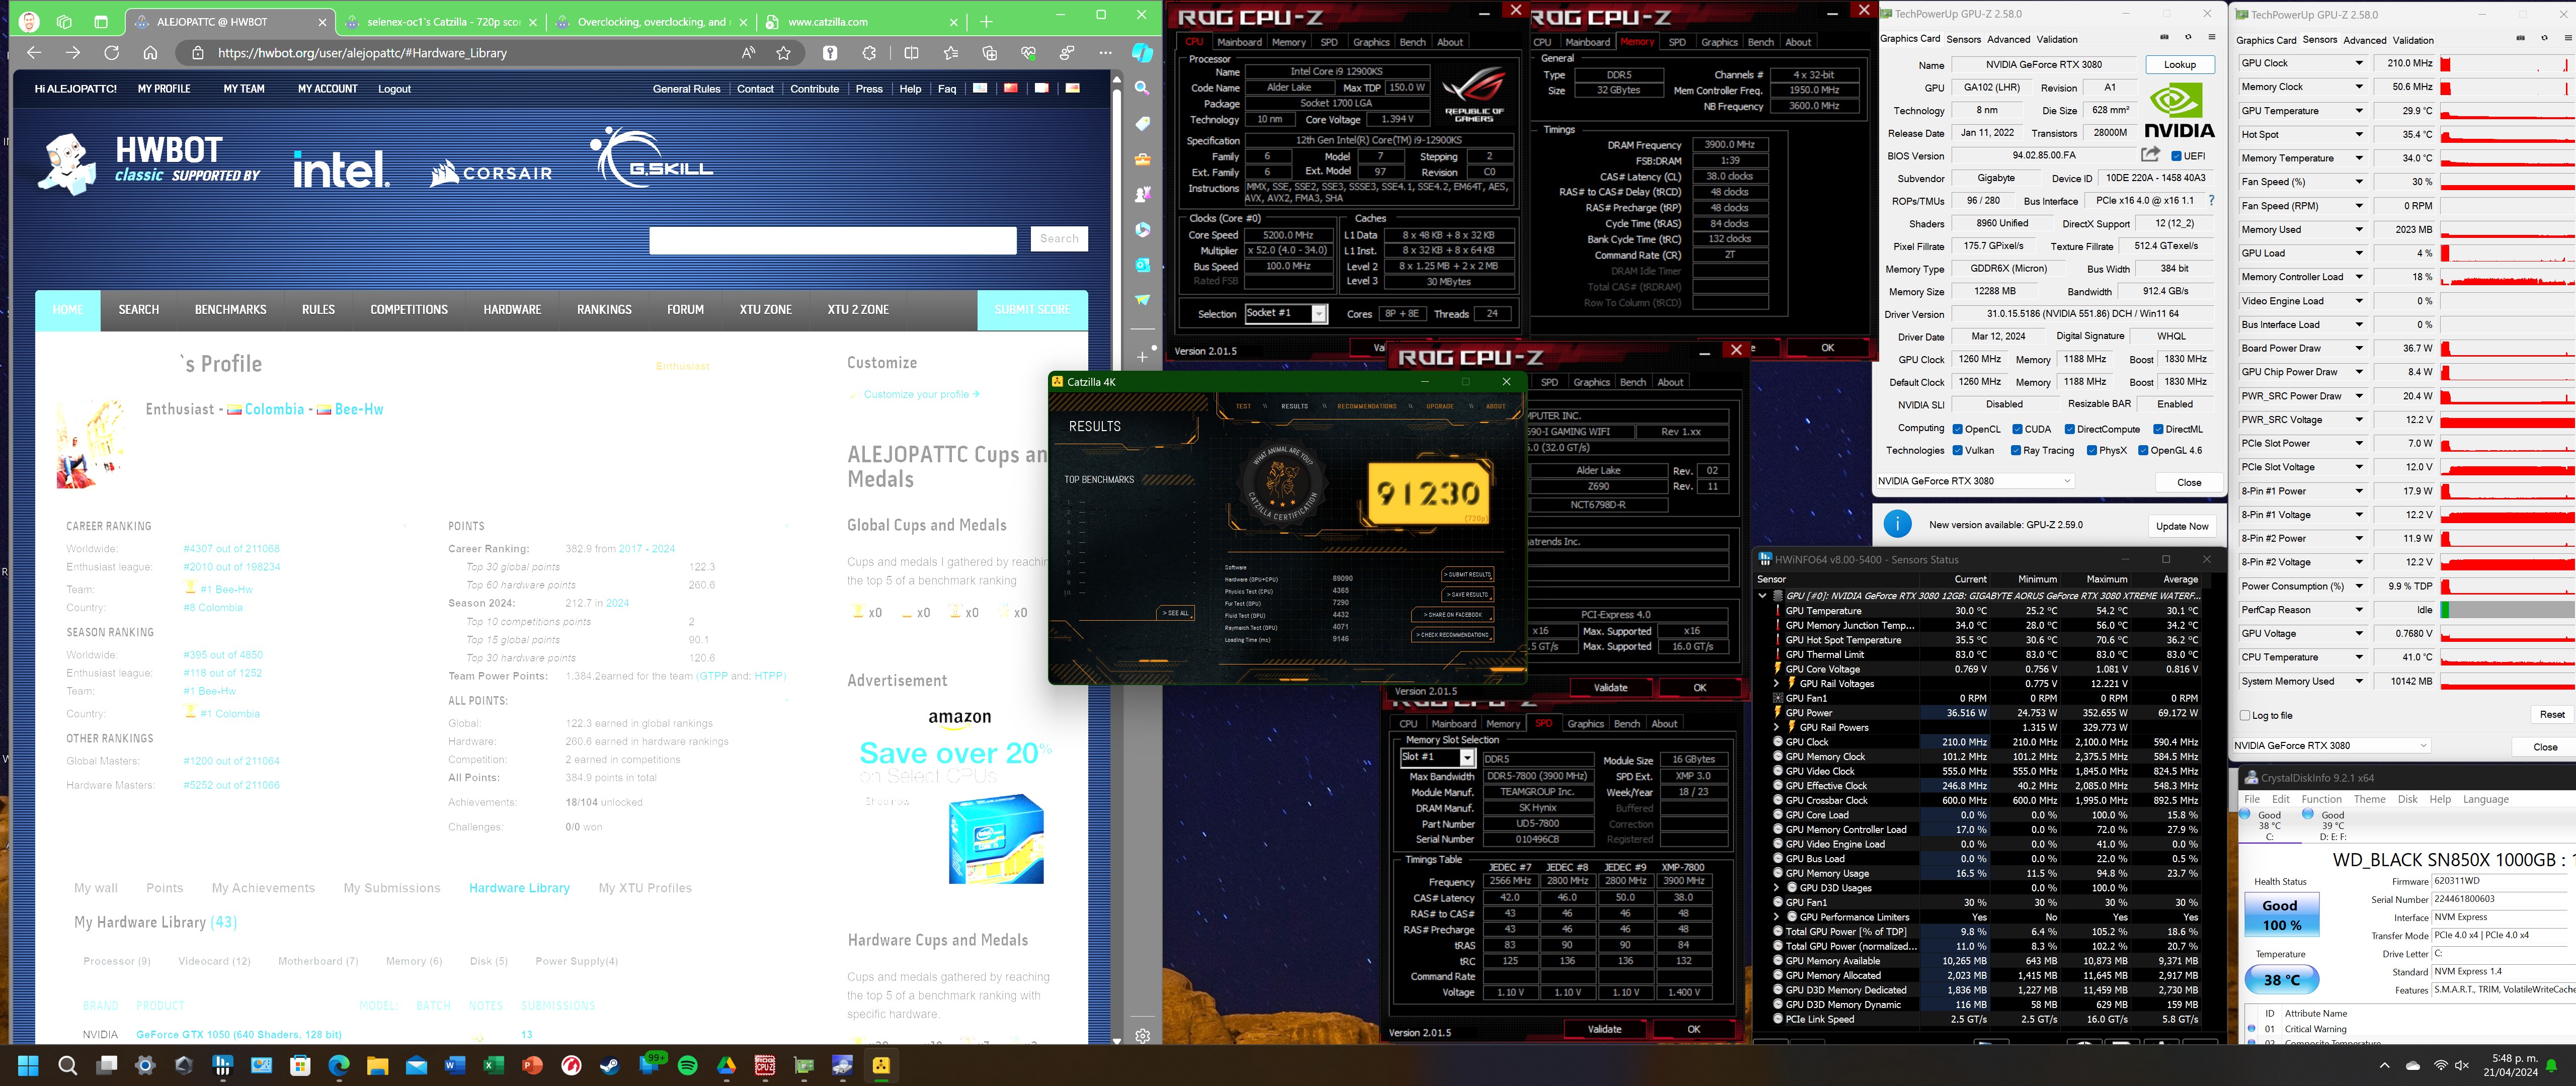Open the Function menu in CrystalDiskInfo
The width and height of the screenshot is (2576, 1086).
[2321, 799]
